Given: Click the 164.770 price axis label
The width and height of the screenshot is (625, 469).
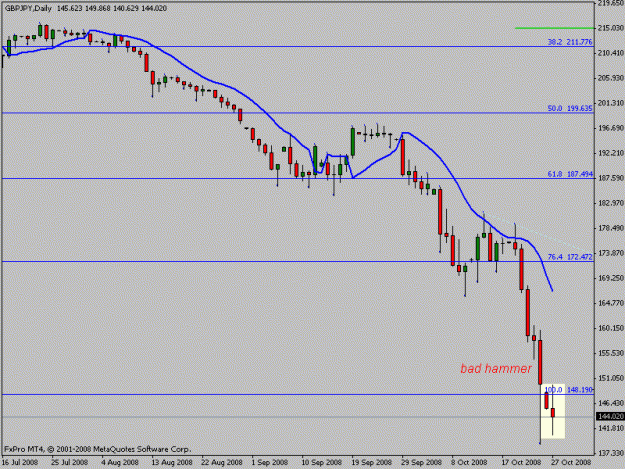Looking at the screenshot, I should coord(611,303).
